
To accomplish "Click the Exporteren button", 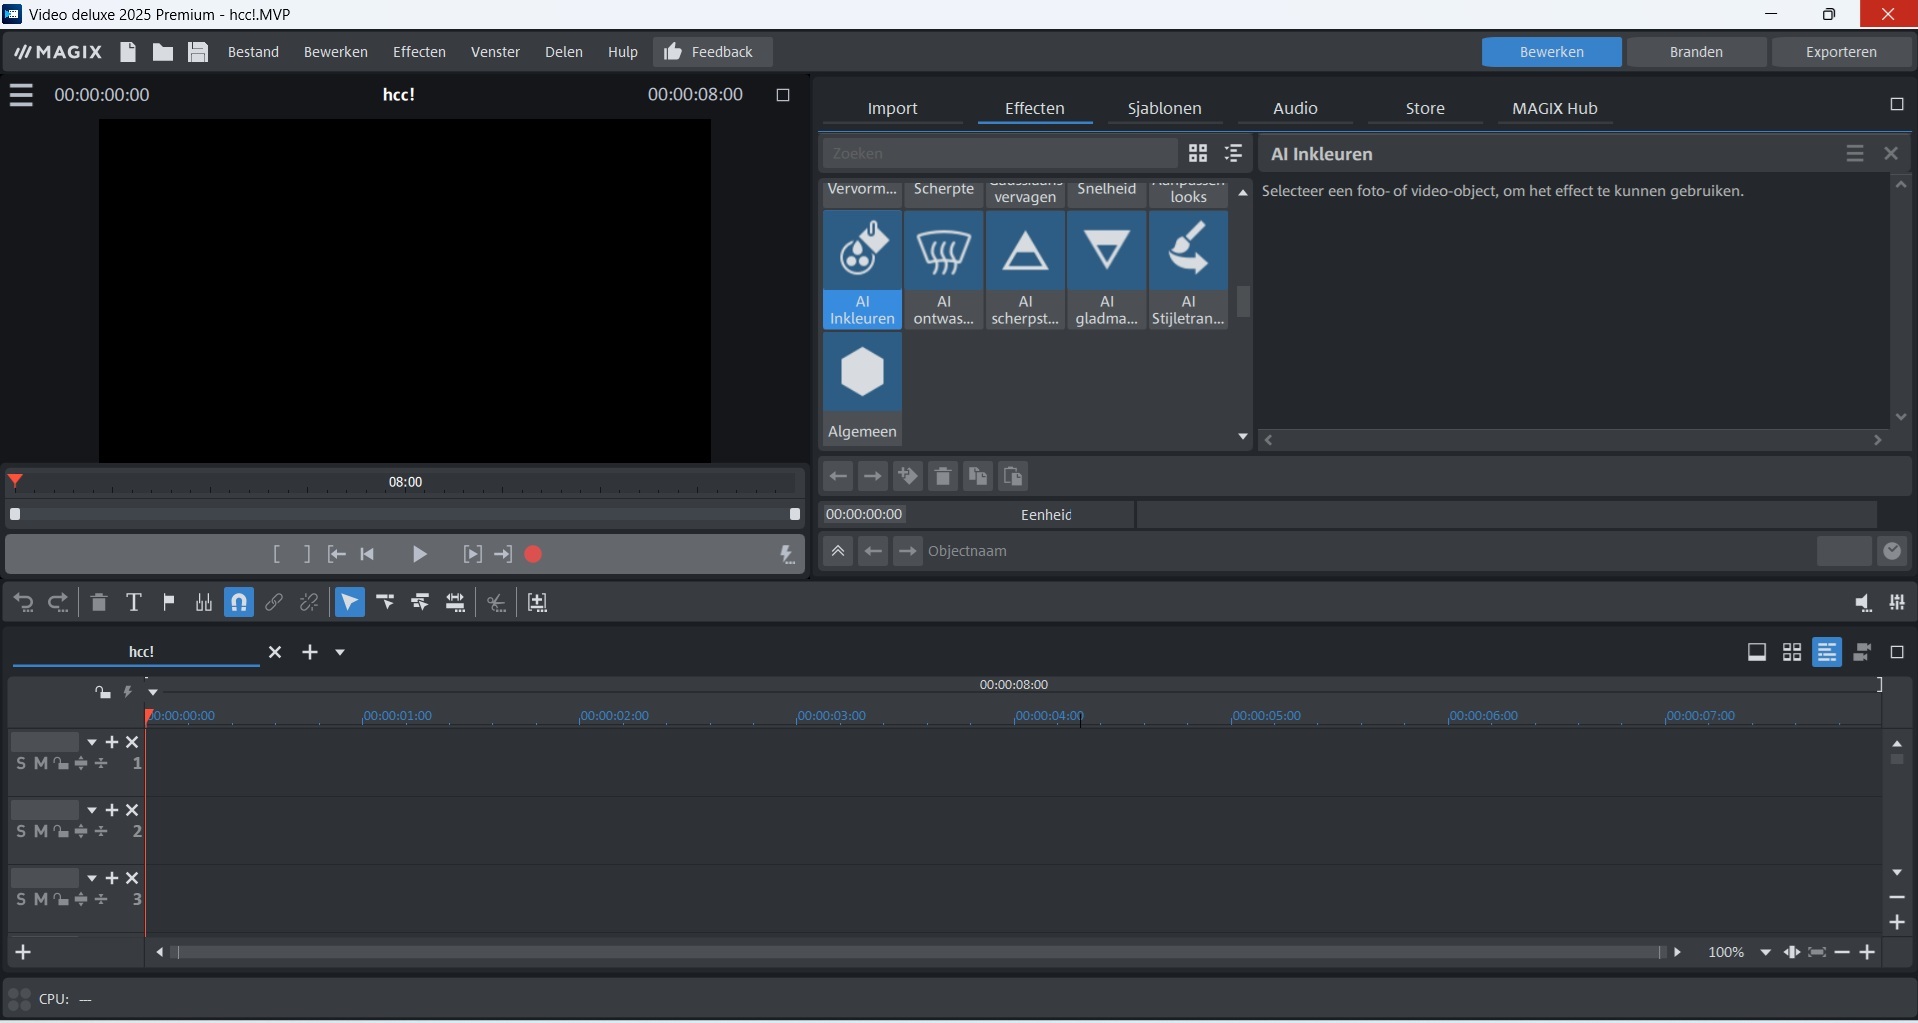I will point(1841,52).
